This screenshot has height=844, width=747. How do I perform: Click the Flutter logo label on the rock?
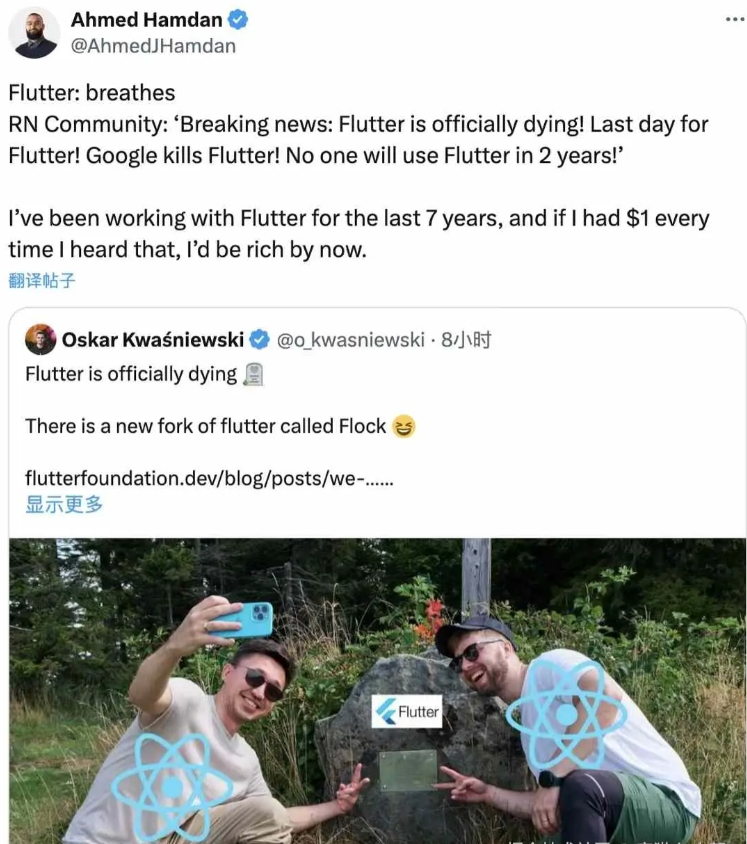pos(407,711)
